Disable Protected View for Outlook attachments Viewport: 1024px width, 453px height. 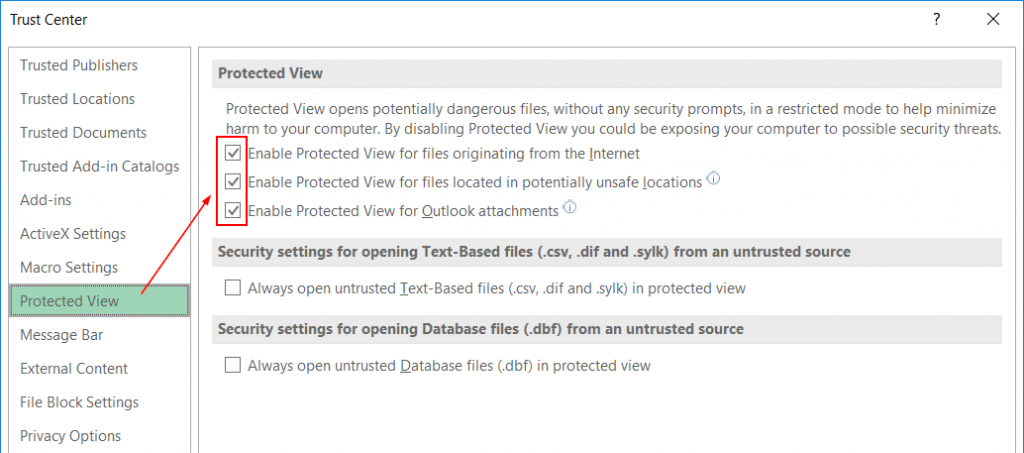point(232,211)
